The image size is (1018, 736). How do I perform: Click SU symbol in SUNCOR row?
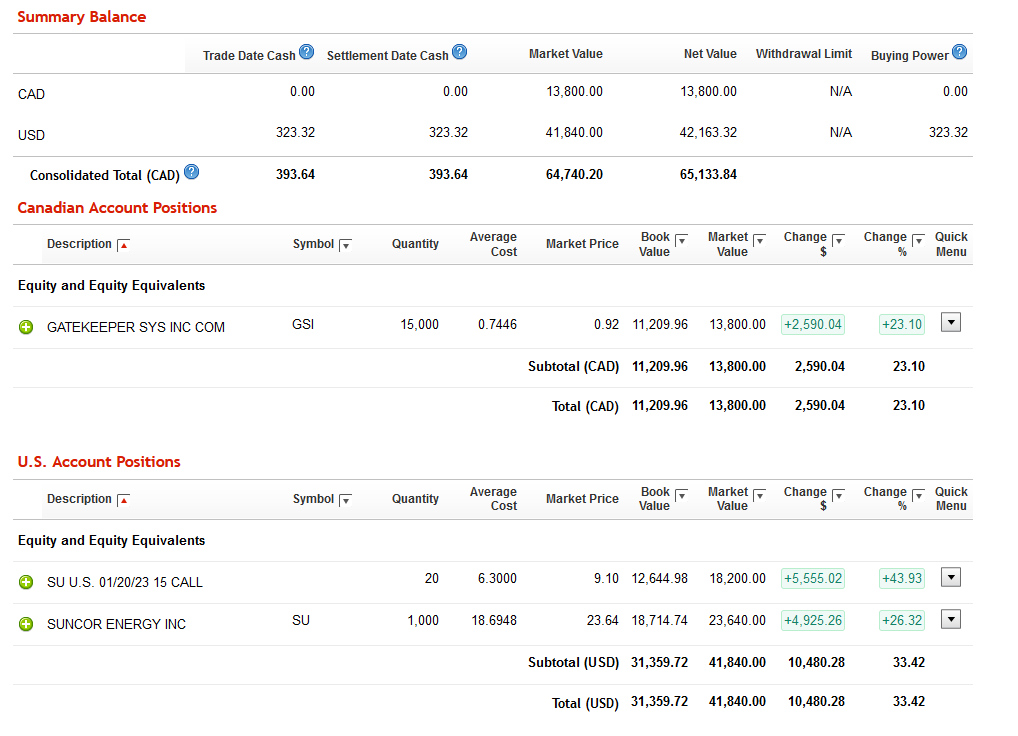(301, 620)
